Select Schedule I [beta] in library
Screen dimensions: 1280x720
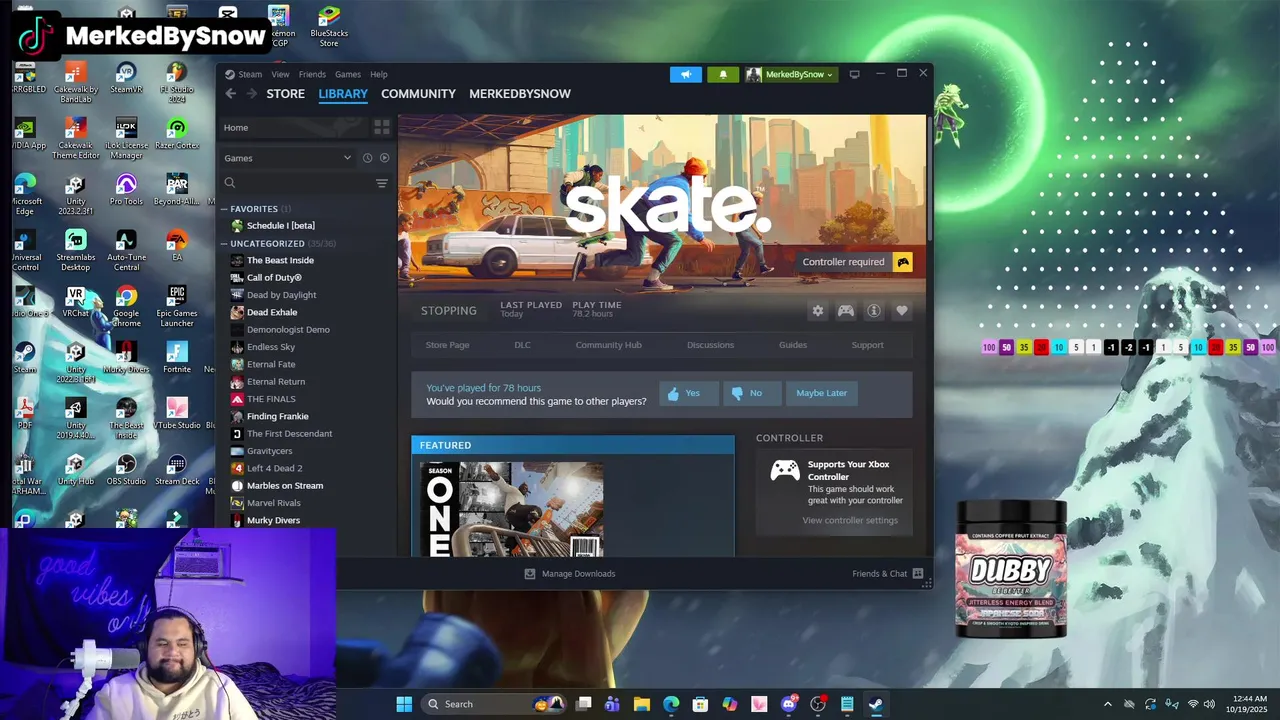280,226
